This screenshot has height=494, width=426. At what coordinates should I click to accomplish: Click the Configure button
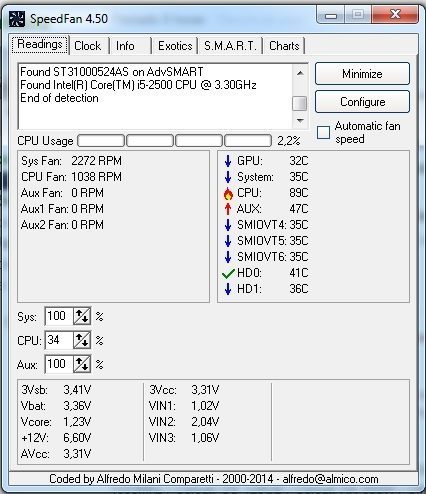[362, 102]
